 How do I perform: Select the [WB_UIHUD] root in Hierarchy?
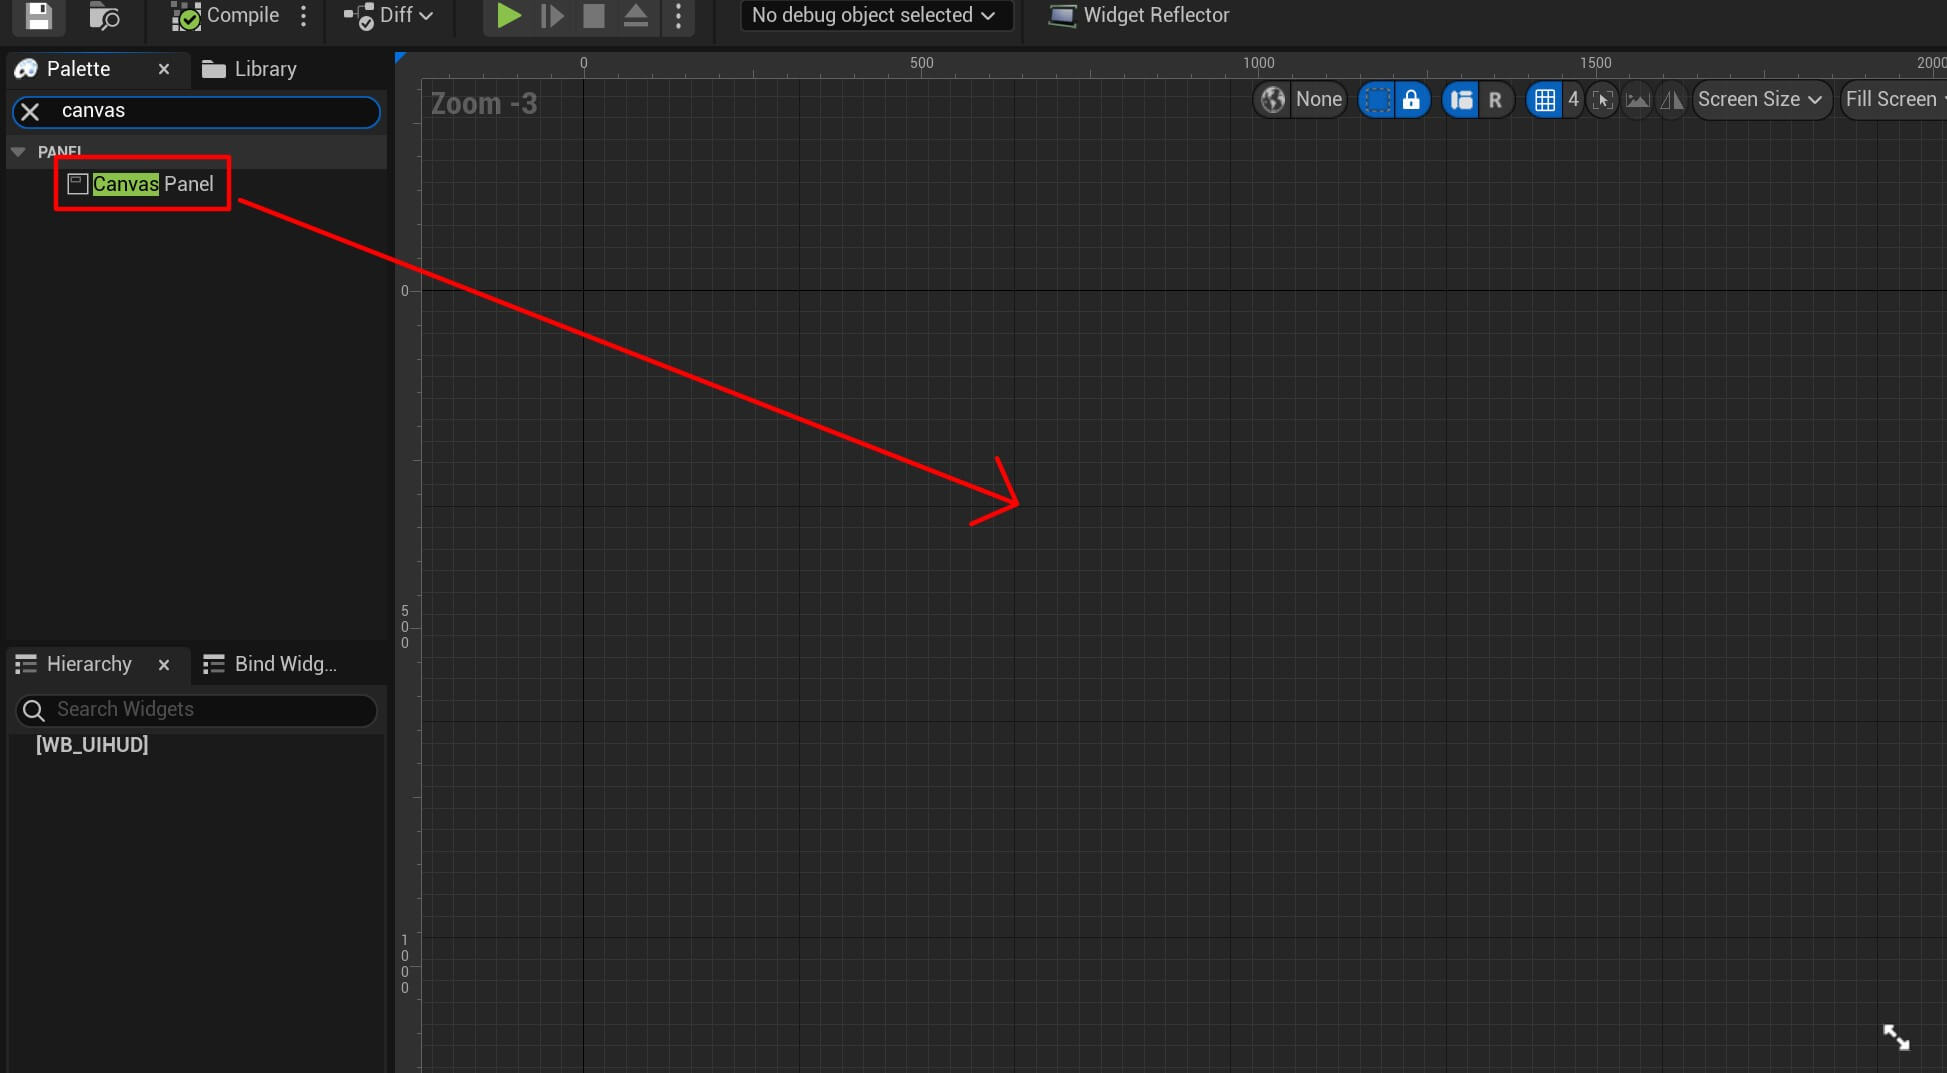pyautogui.click(x=92, y=745)
